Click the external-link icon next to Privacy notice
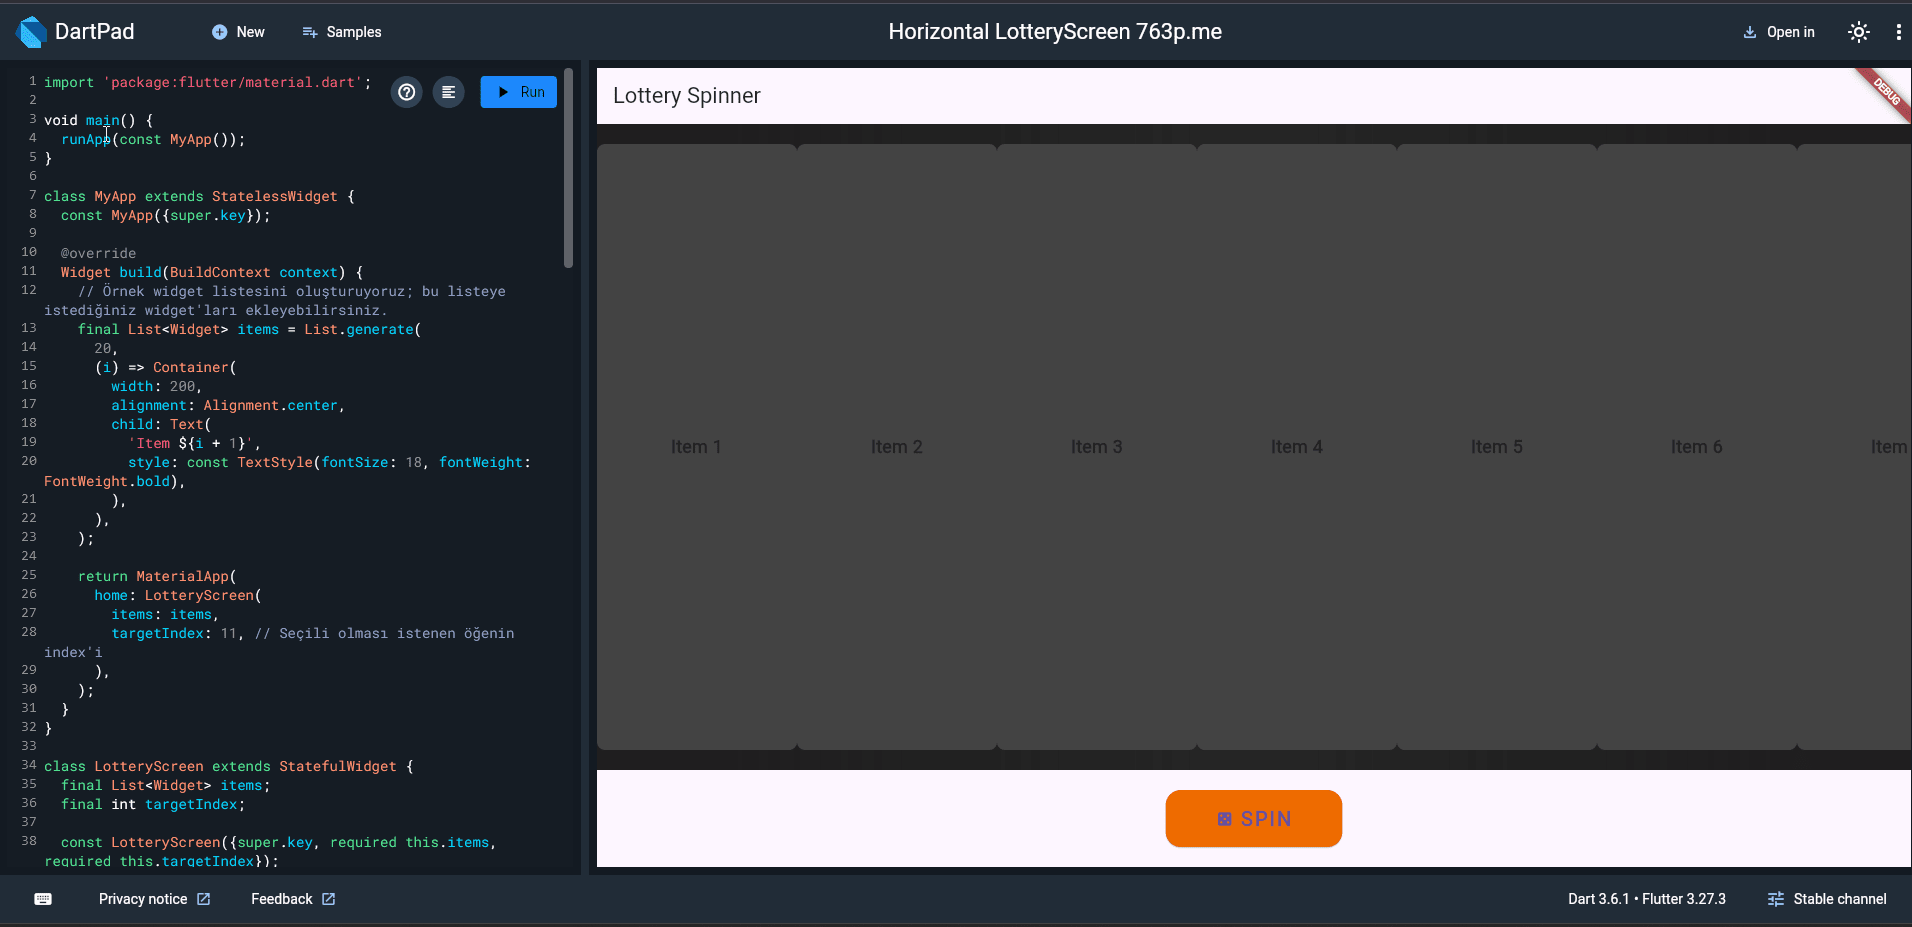The width and height of the screenshot is (1912, 927). 206,898
